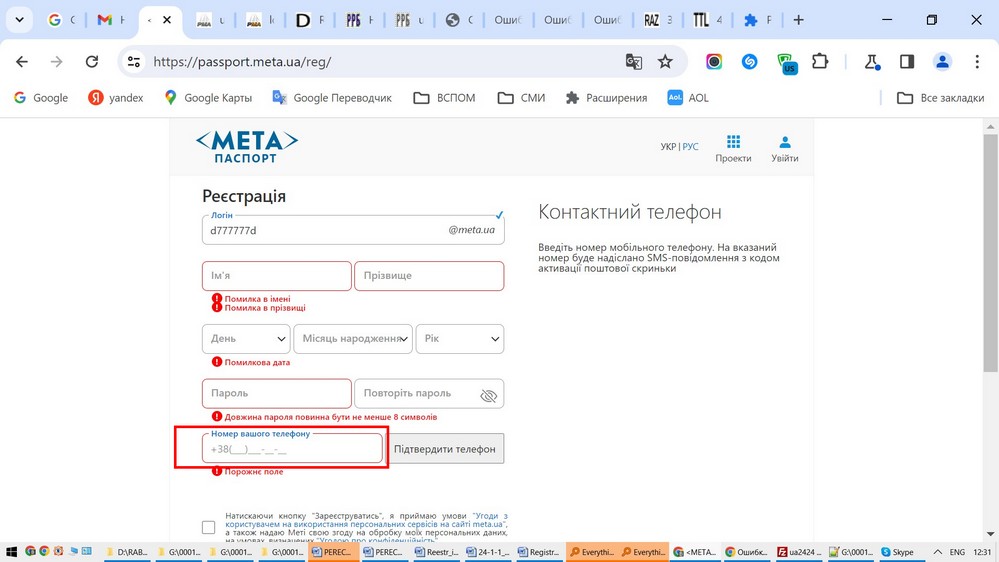This screenshot has height=562, width=999.
Task: Open Google Карты bookmark
Action: (x=208, y=97)
